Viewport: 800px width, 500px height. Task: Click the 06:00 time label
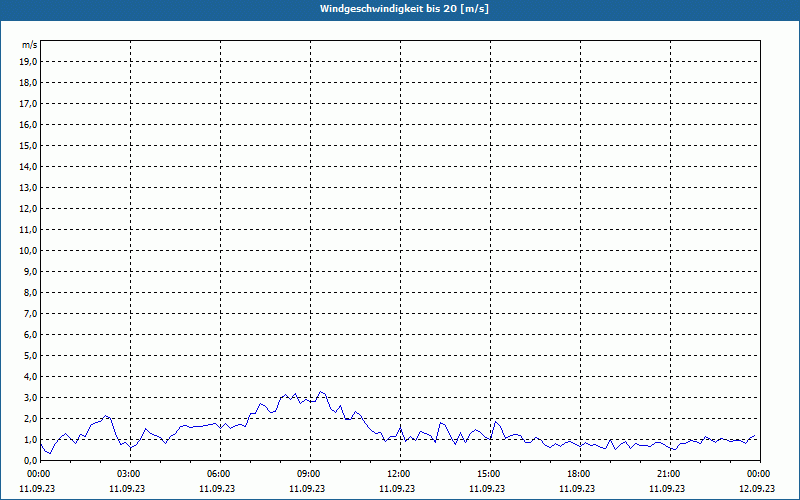click(x=220, y=474)
